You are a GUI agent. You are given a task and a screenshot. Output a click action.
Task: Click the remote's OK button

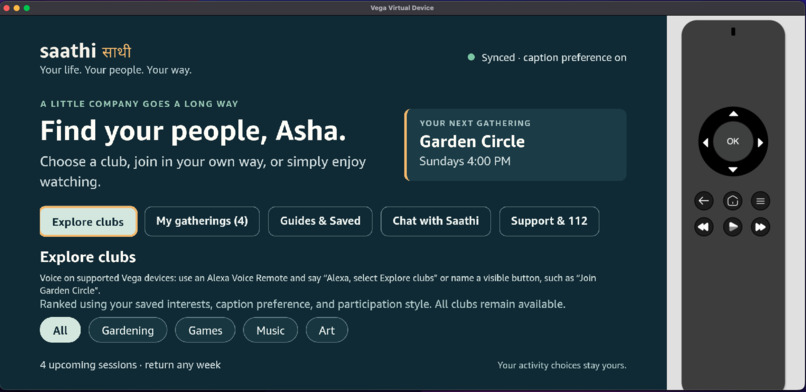pos(732,141)
